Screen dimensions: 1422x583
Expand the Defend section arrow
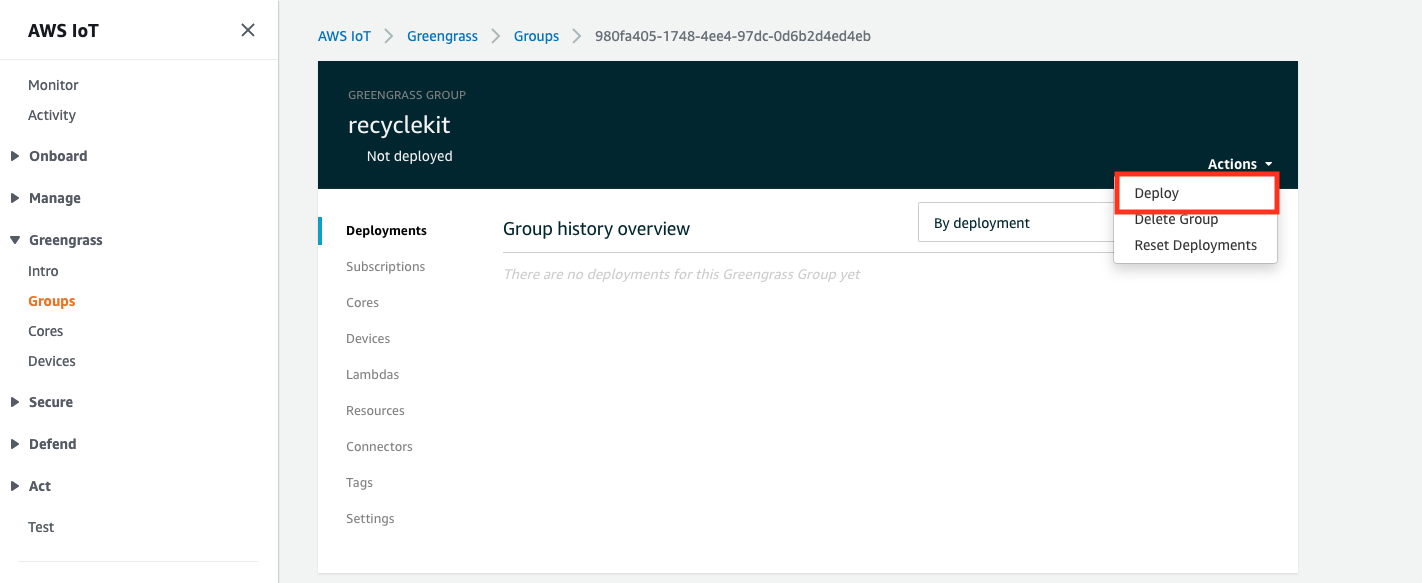[x=15, y=444]
